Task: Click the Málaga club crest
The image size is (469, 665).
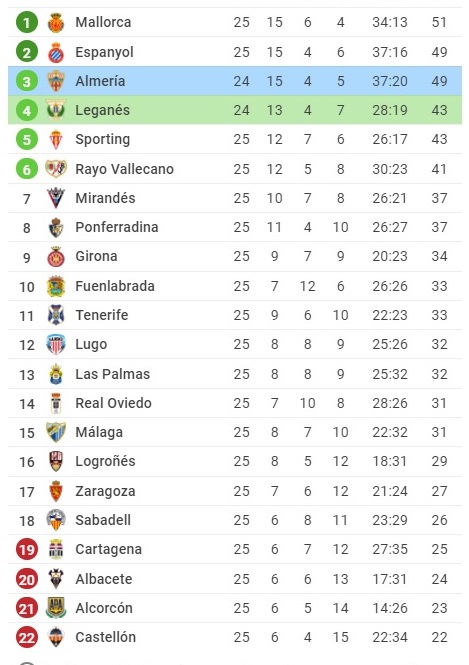Action: (56, 432)
